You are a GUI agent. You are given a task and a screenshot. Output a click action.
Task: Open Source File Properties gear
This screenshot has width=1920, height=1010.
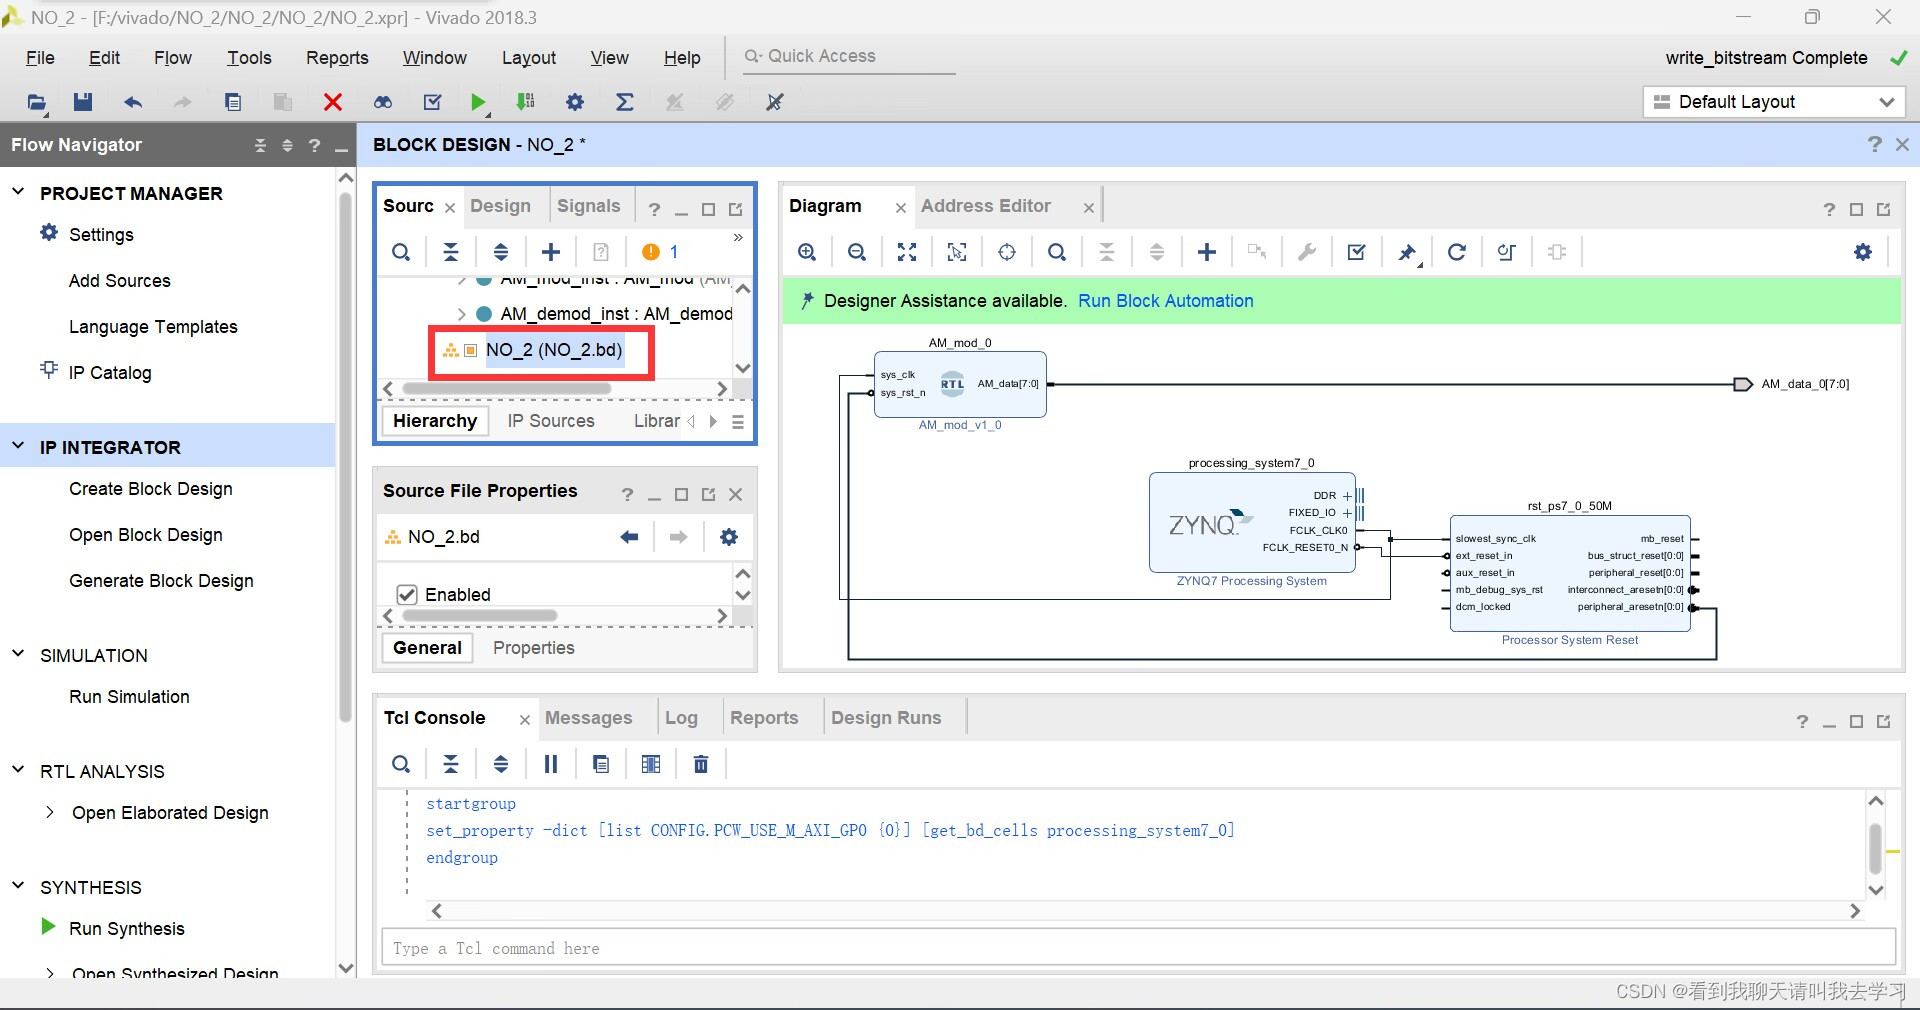[729, 537]
